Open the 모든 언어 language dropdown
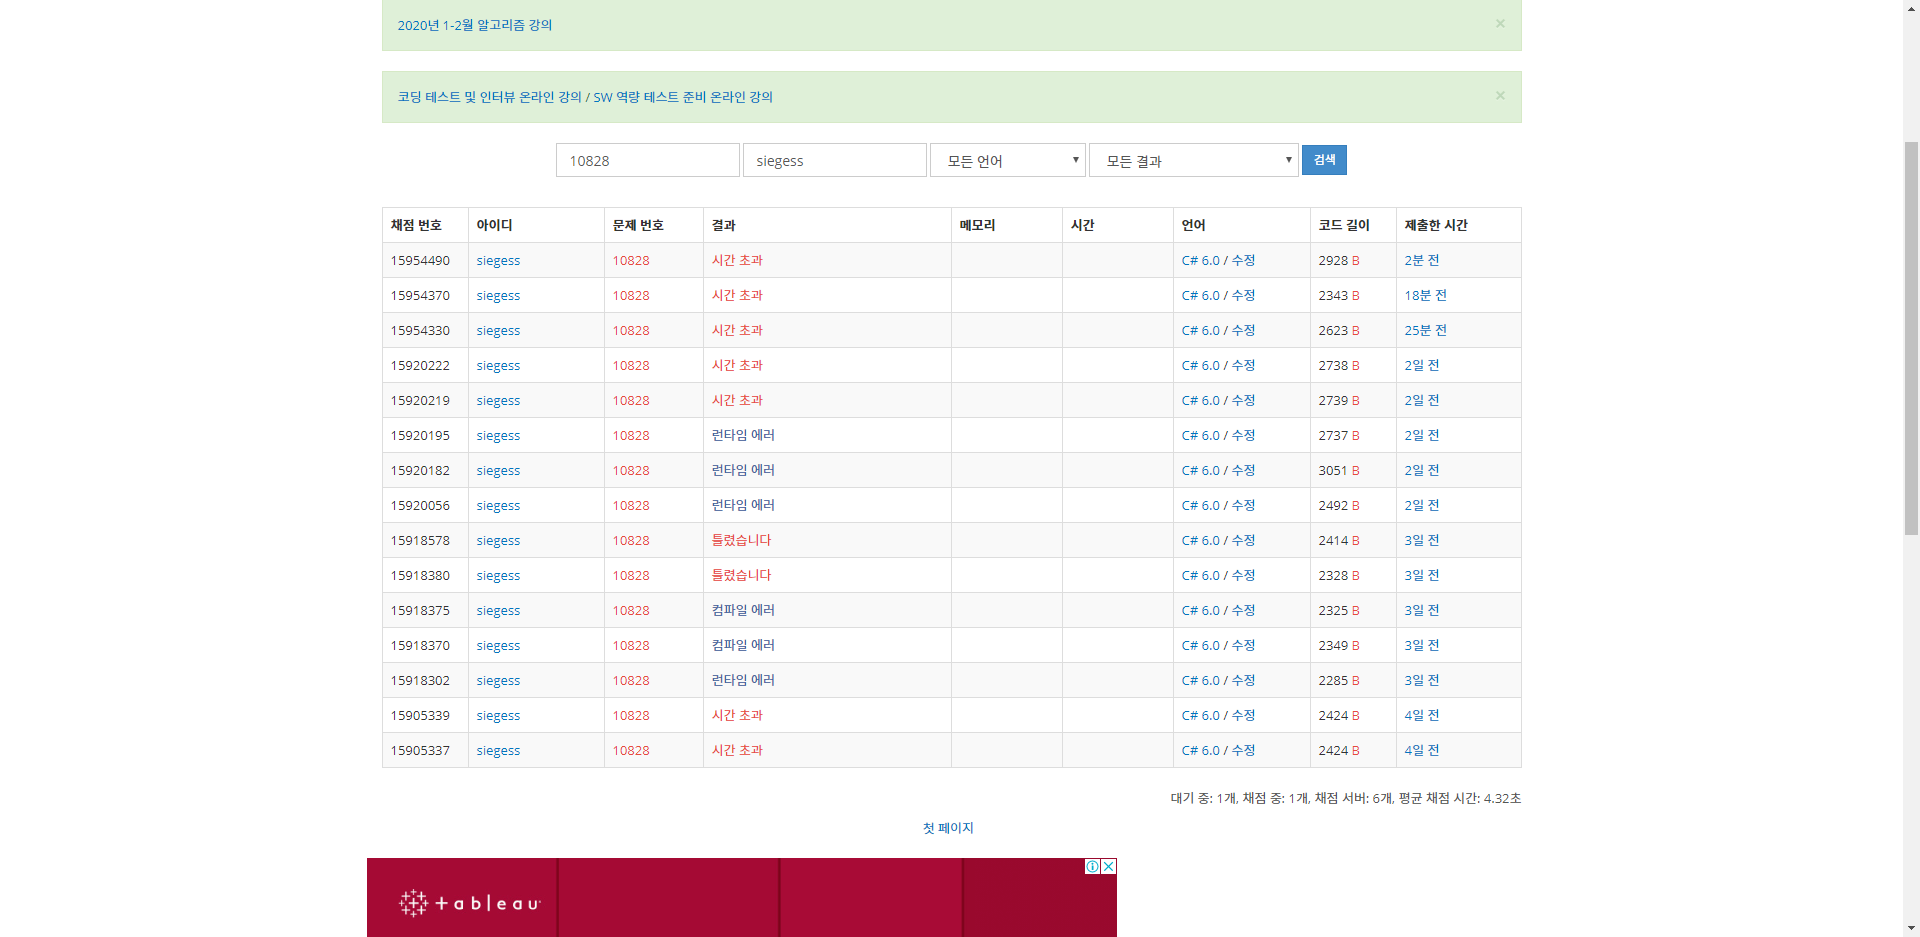 1008,160
